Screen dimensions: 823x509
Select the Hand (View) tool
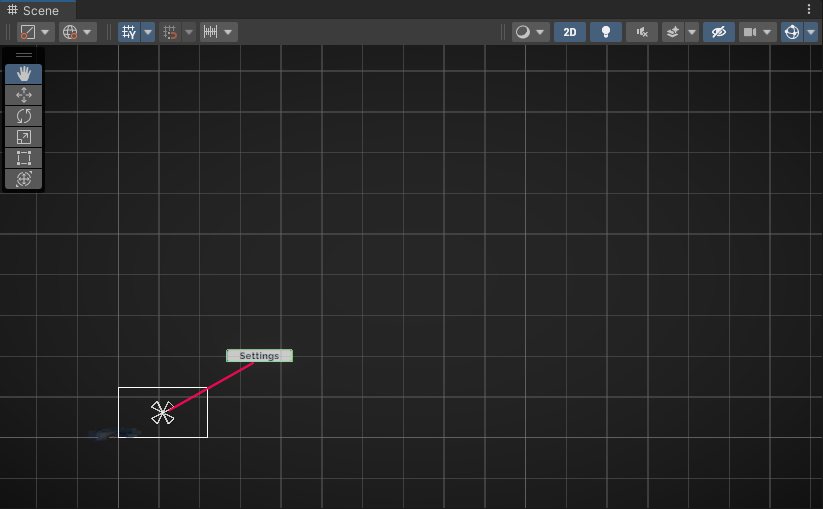(x=24, y=74)
